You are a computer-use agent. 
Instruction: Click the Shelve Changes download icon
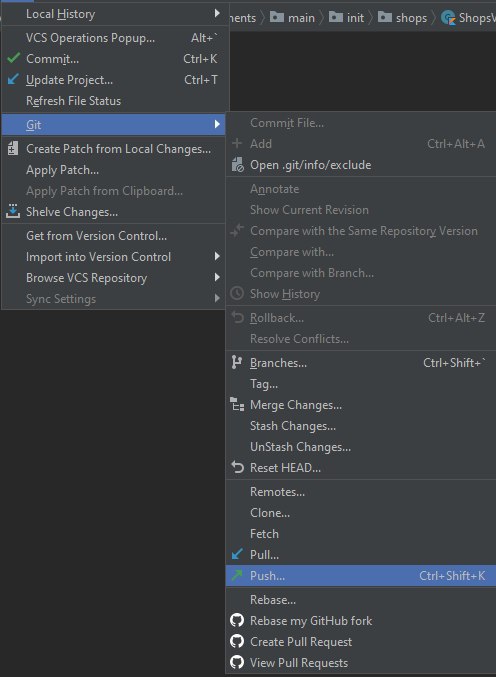click(x=13, y=211)
